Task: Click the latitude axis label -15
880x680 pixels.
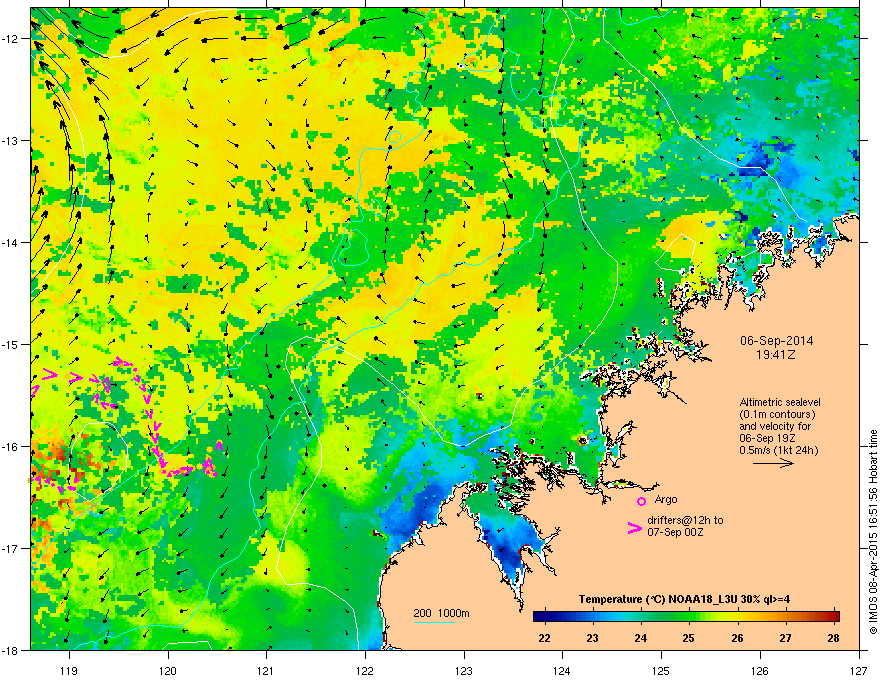Action: [x=11, y=344]
